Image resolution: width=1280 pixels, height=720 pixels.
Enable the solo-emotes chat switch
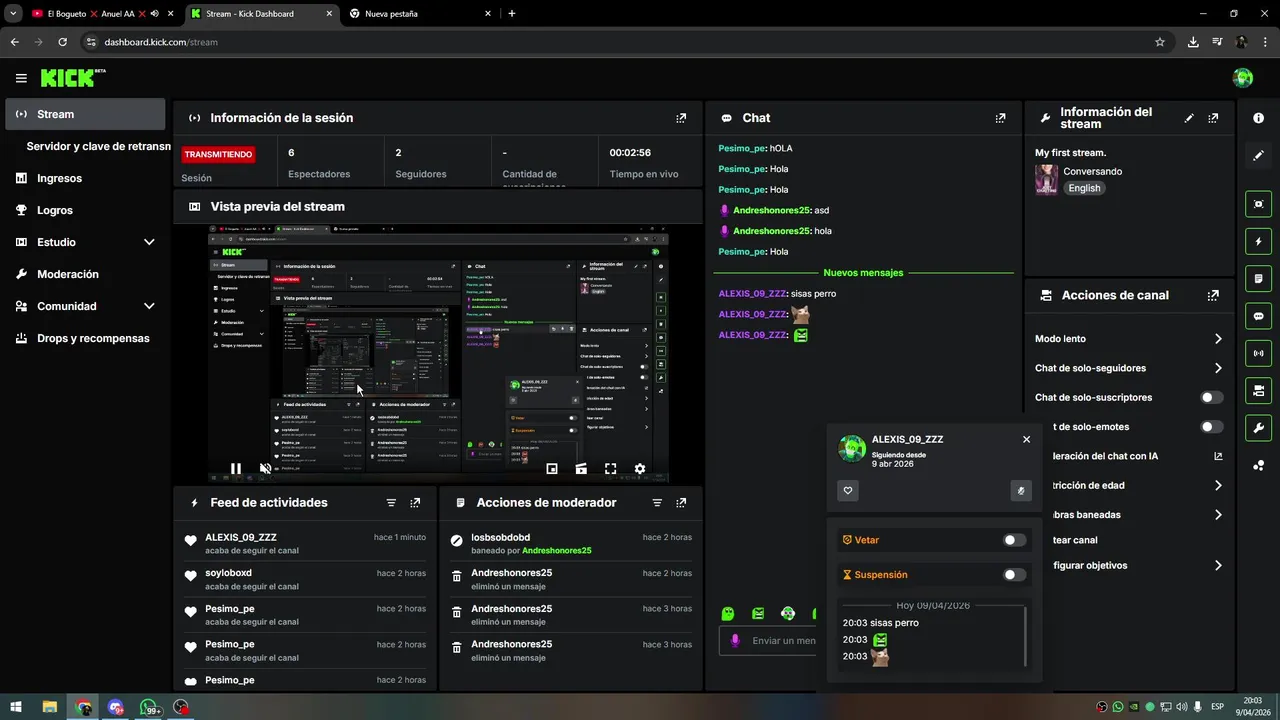tap(1212, 427)
